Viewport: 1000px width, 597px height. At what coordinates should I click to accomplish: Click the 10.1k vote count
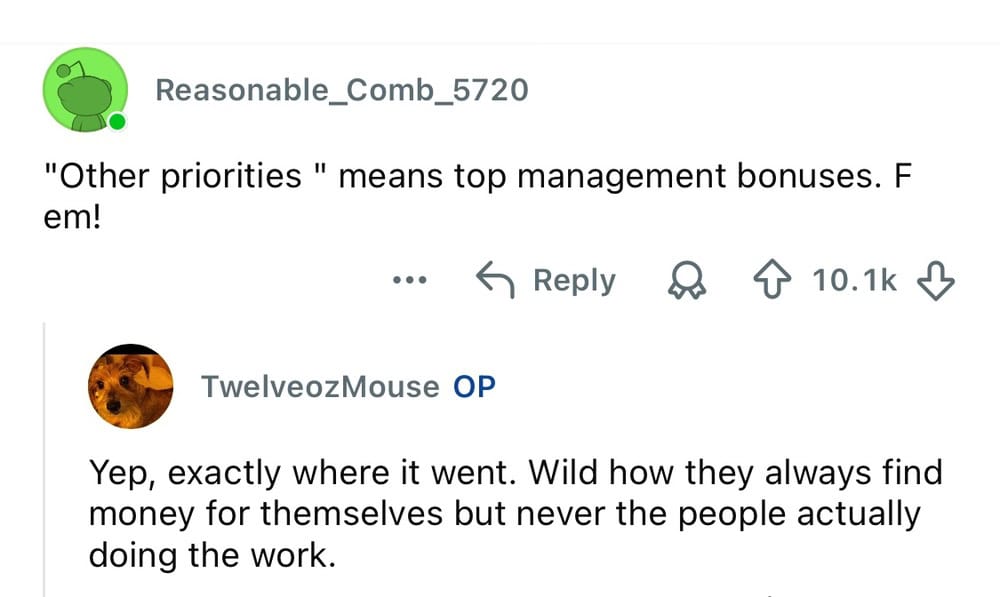coord(855,281)
